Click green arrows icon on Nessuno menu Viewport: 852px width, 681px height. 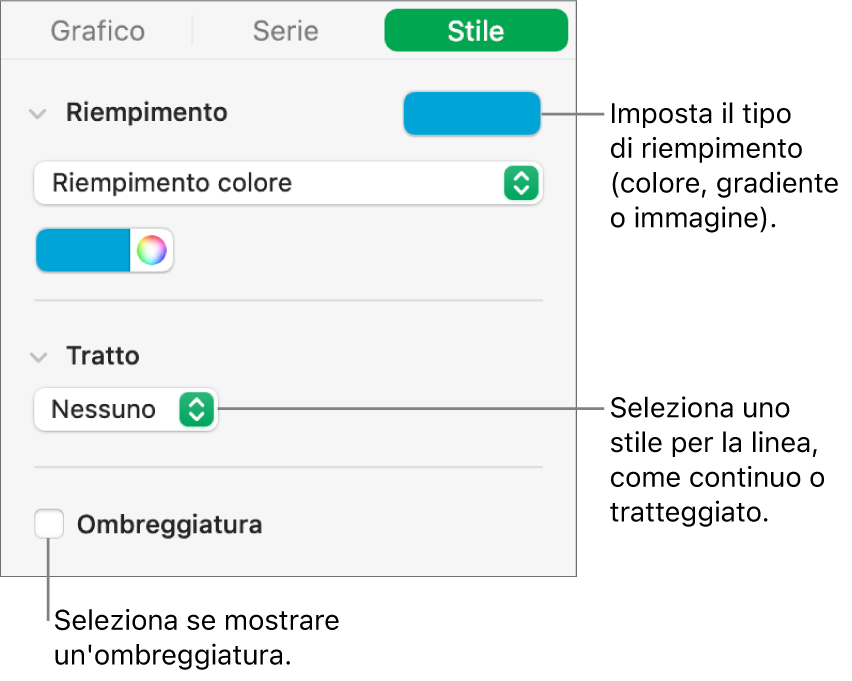tap(197, 409)
